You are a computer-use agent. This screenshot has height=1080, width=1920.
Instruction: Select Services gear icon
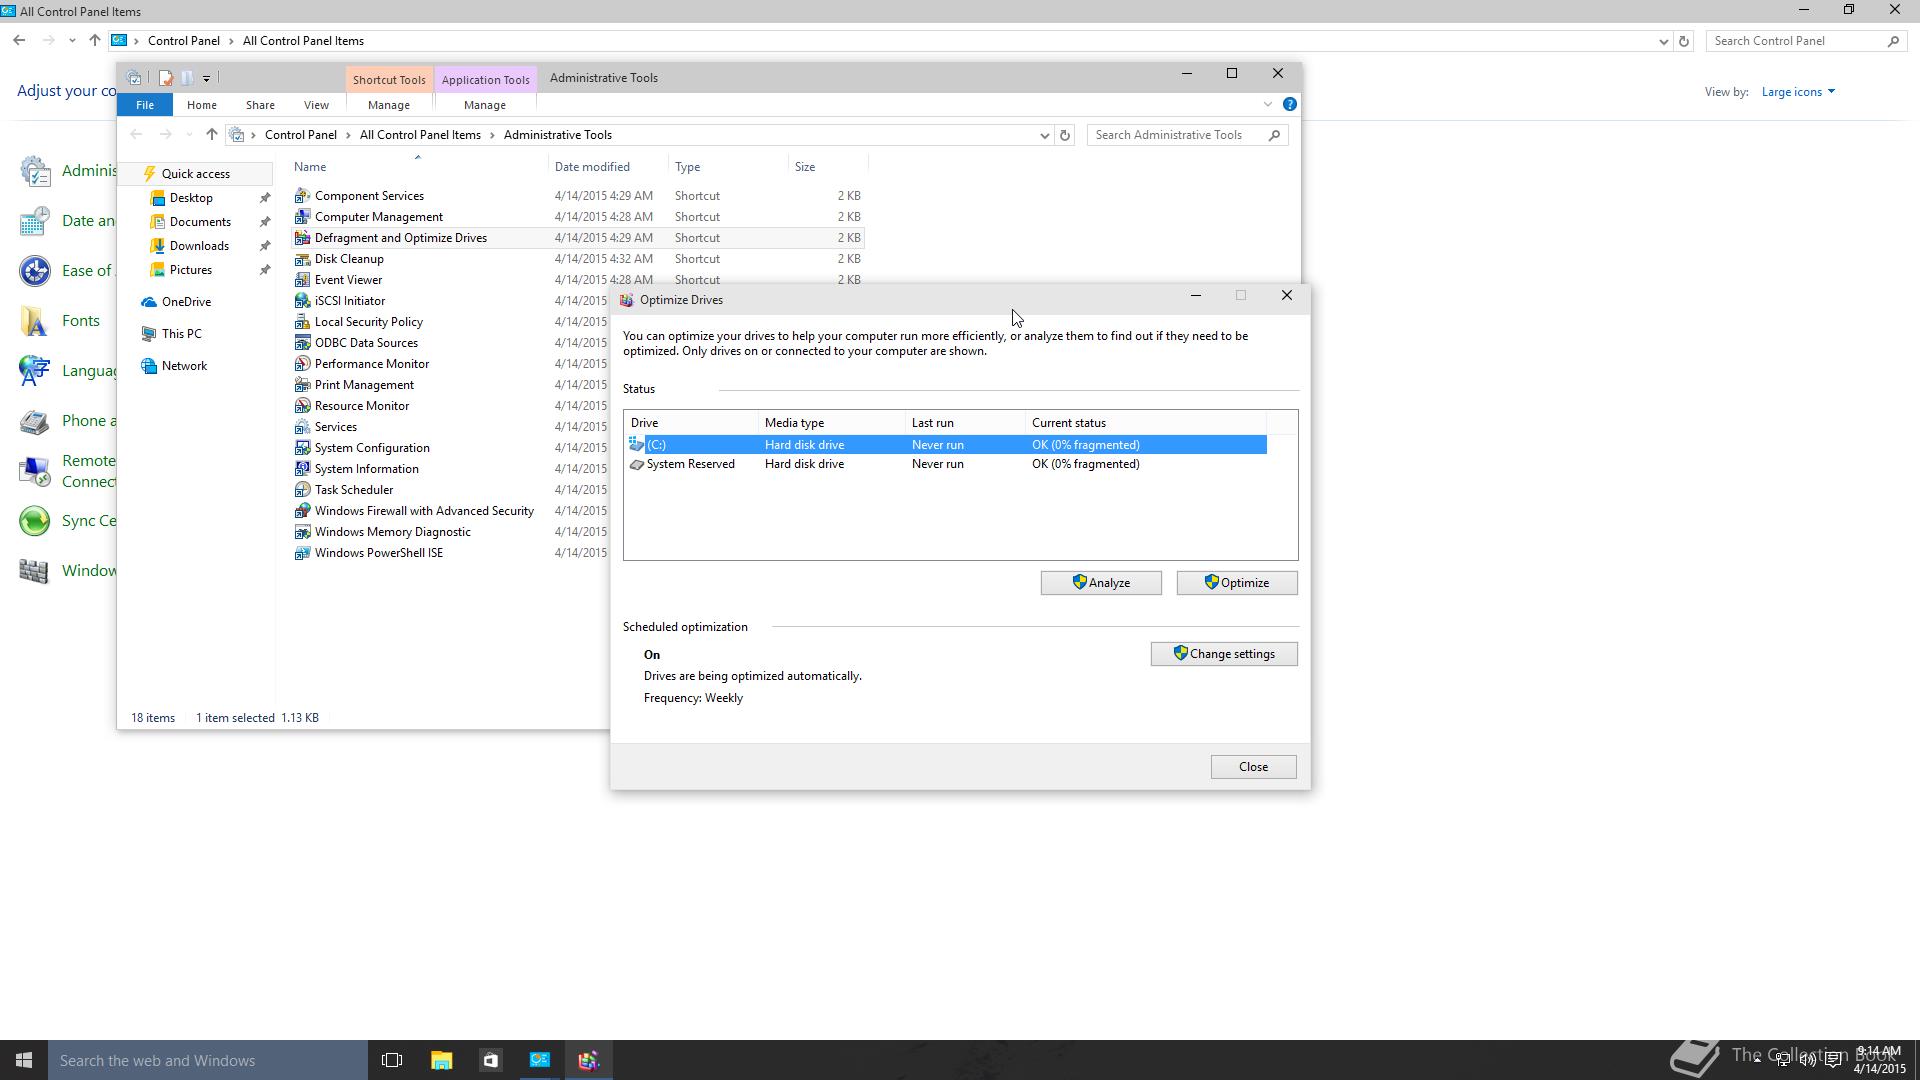click(x=302, y=427)
